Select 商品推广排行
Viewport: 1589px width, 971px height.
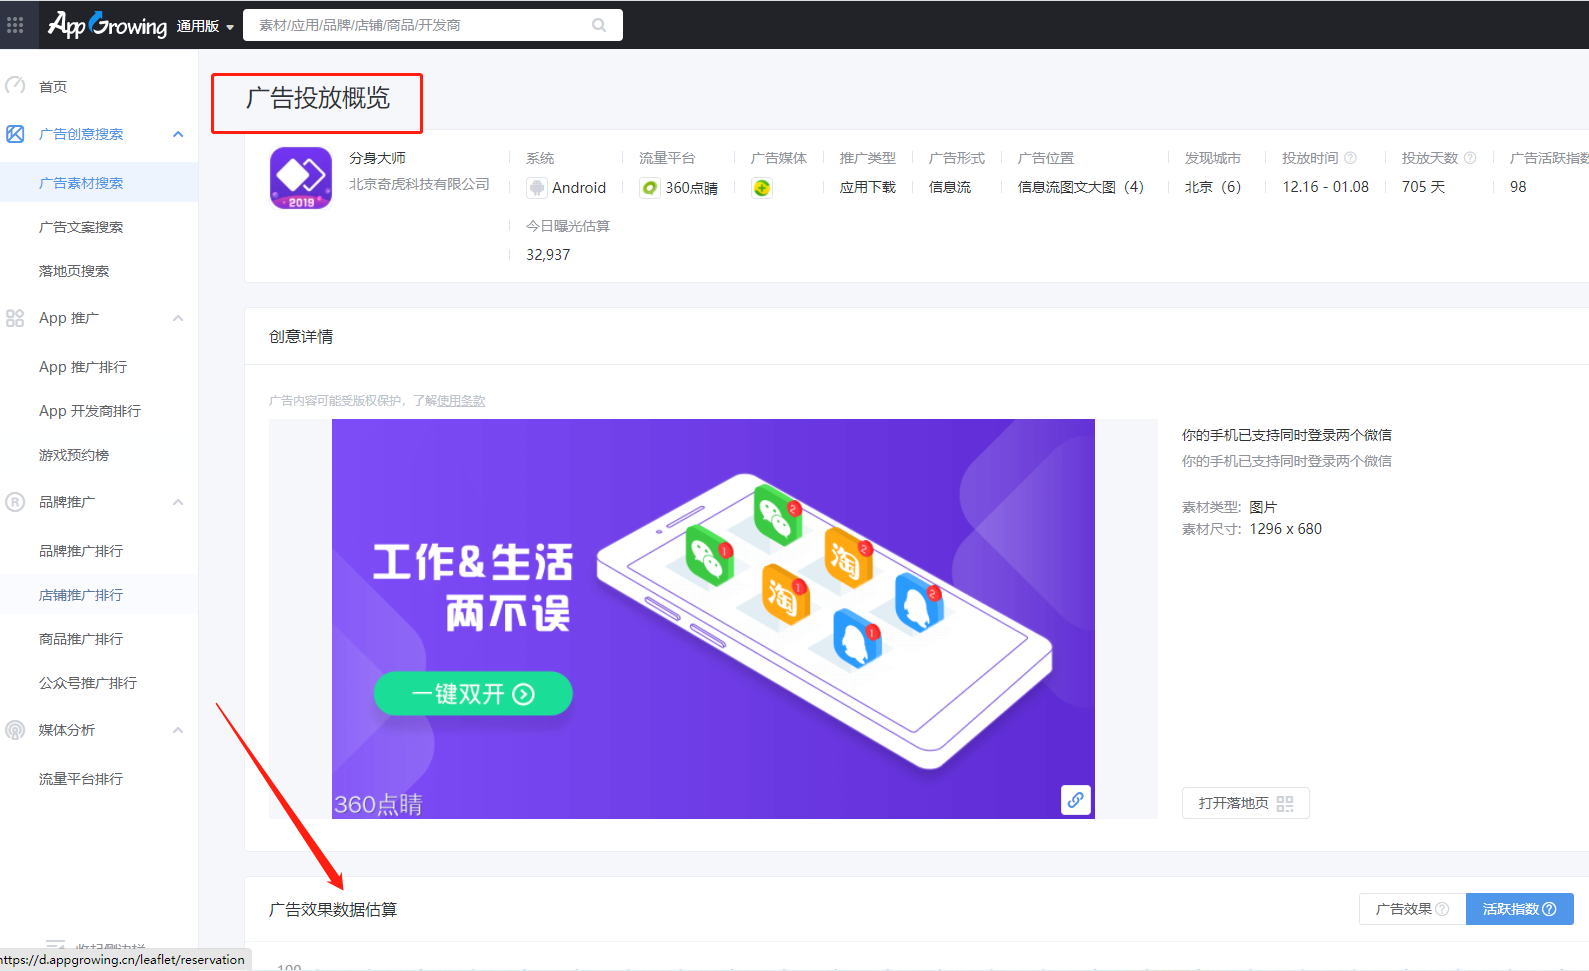tap(81, 639)
